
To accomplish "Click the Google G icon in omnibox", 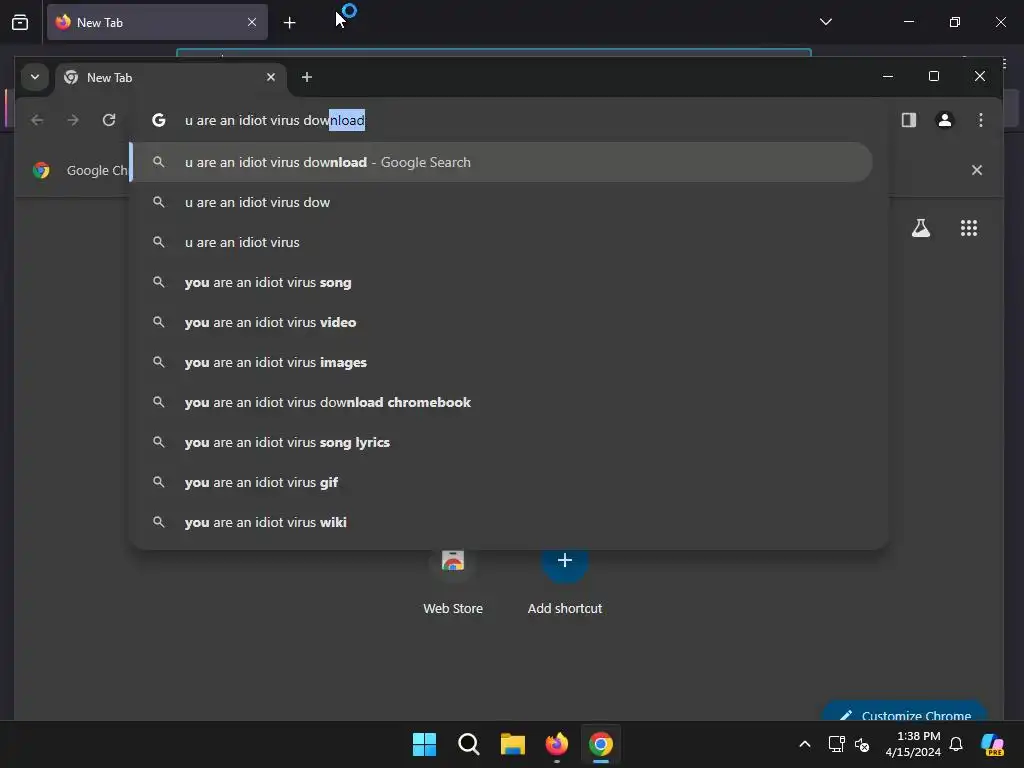I will point(159,120).
